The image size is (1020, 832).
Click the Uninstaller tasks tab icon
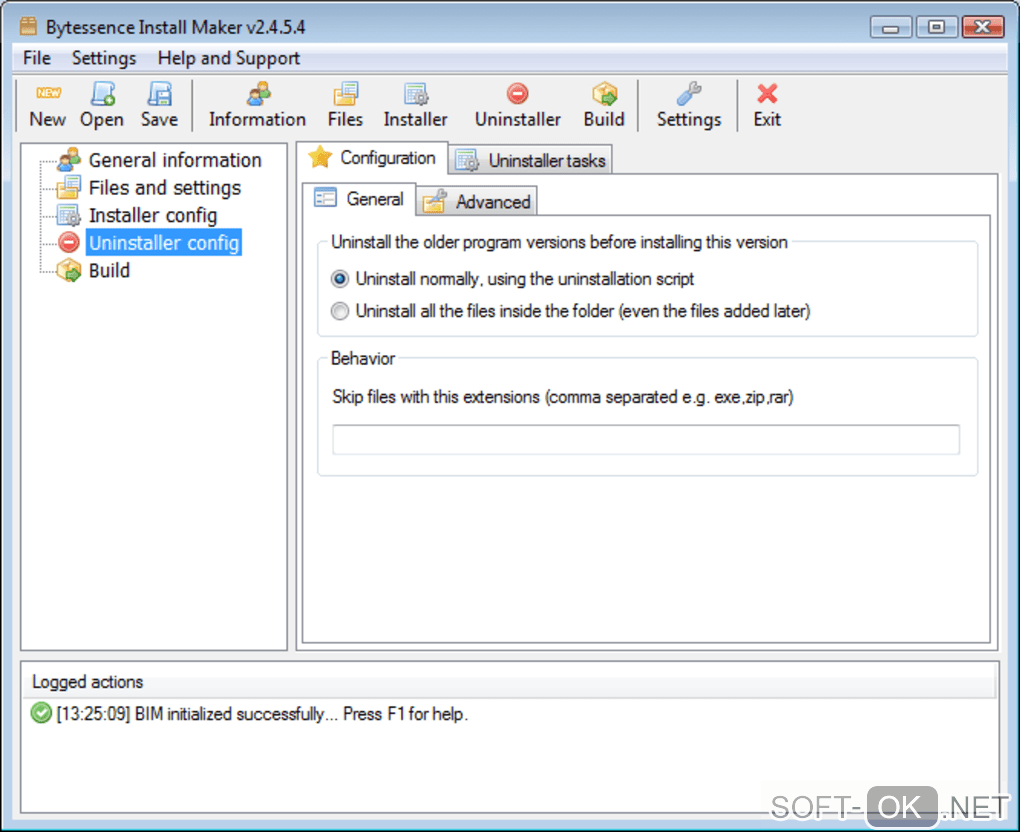click(467, 160)
